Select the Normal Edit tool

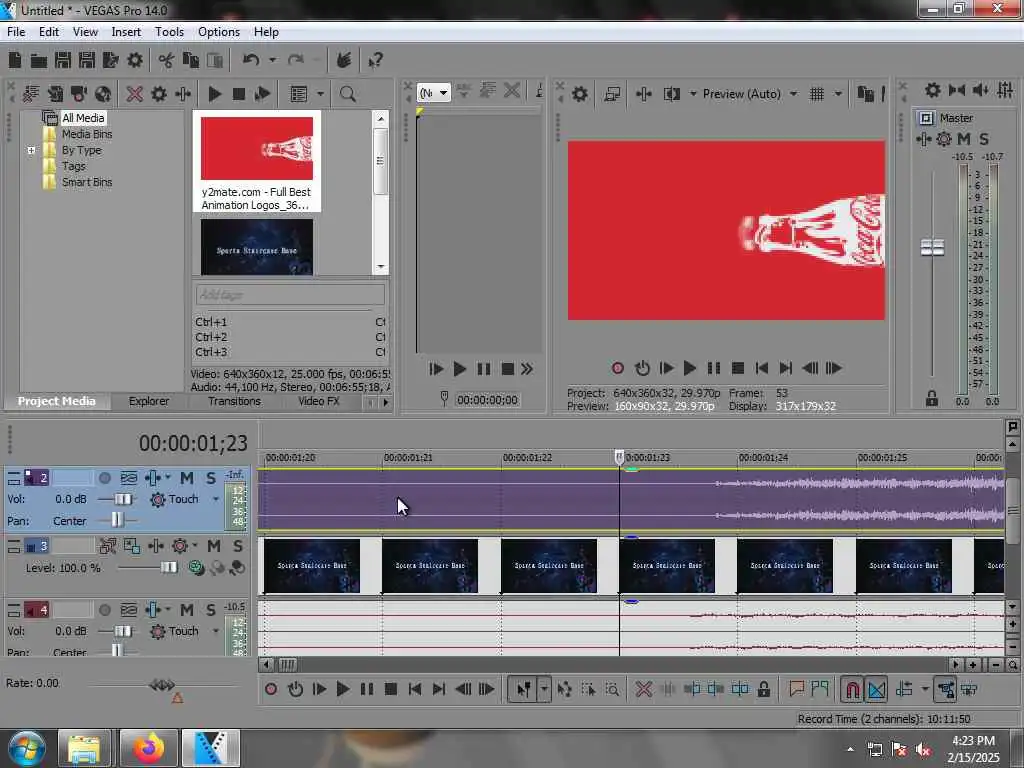pyautogui.click(x=524, y=689)
